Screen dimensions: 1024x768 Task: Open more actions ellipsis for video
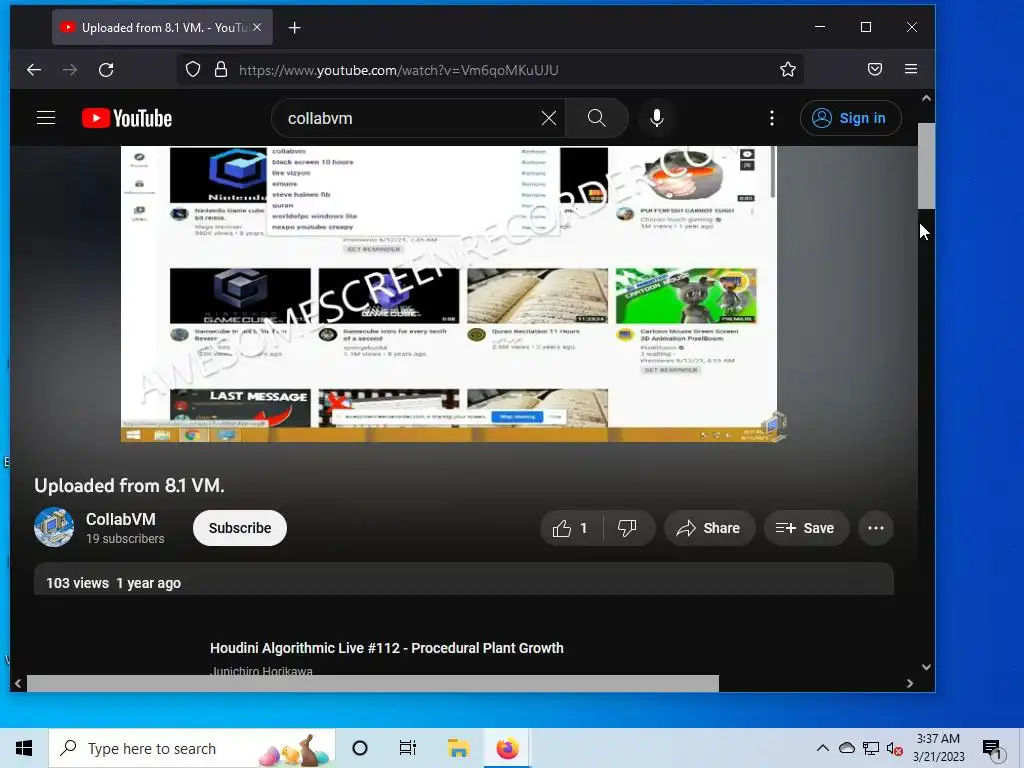coord(876,528)
